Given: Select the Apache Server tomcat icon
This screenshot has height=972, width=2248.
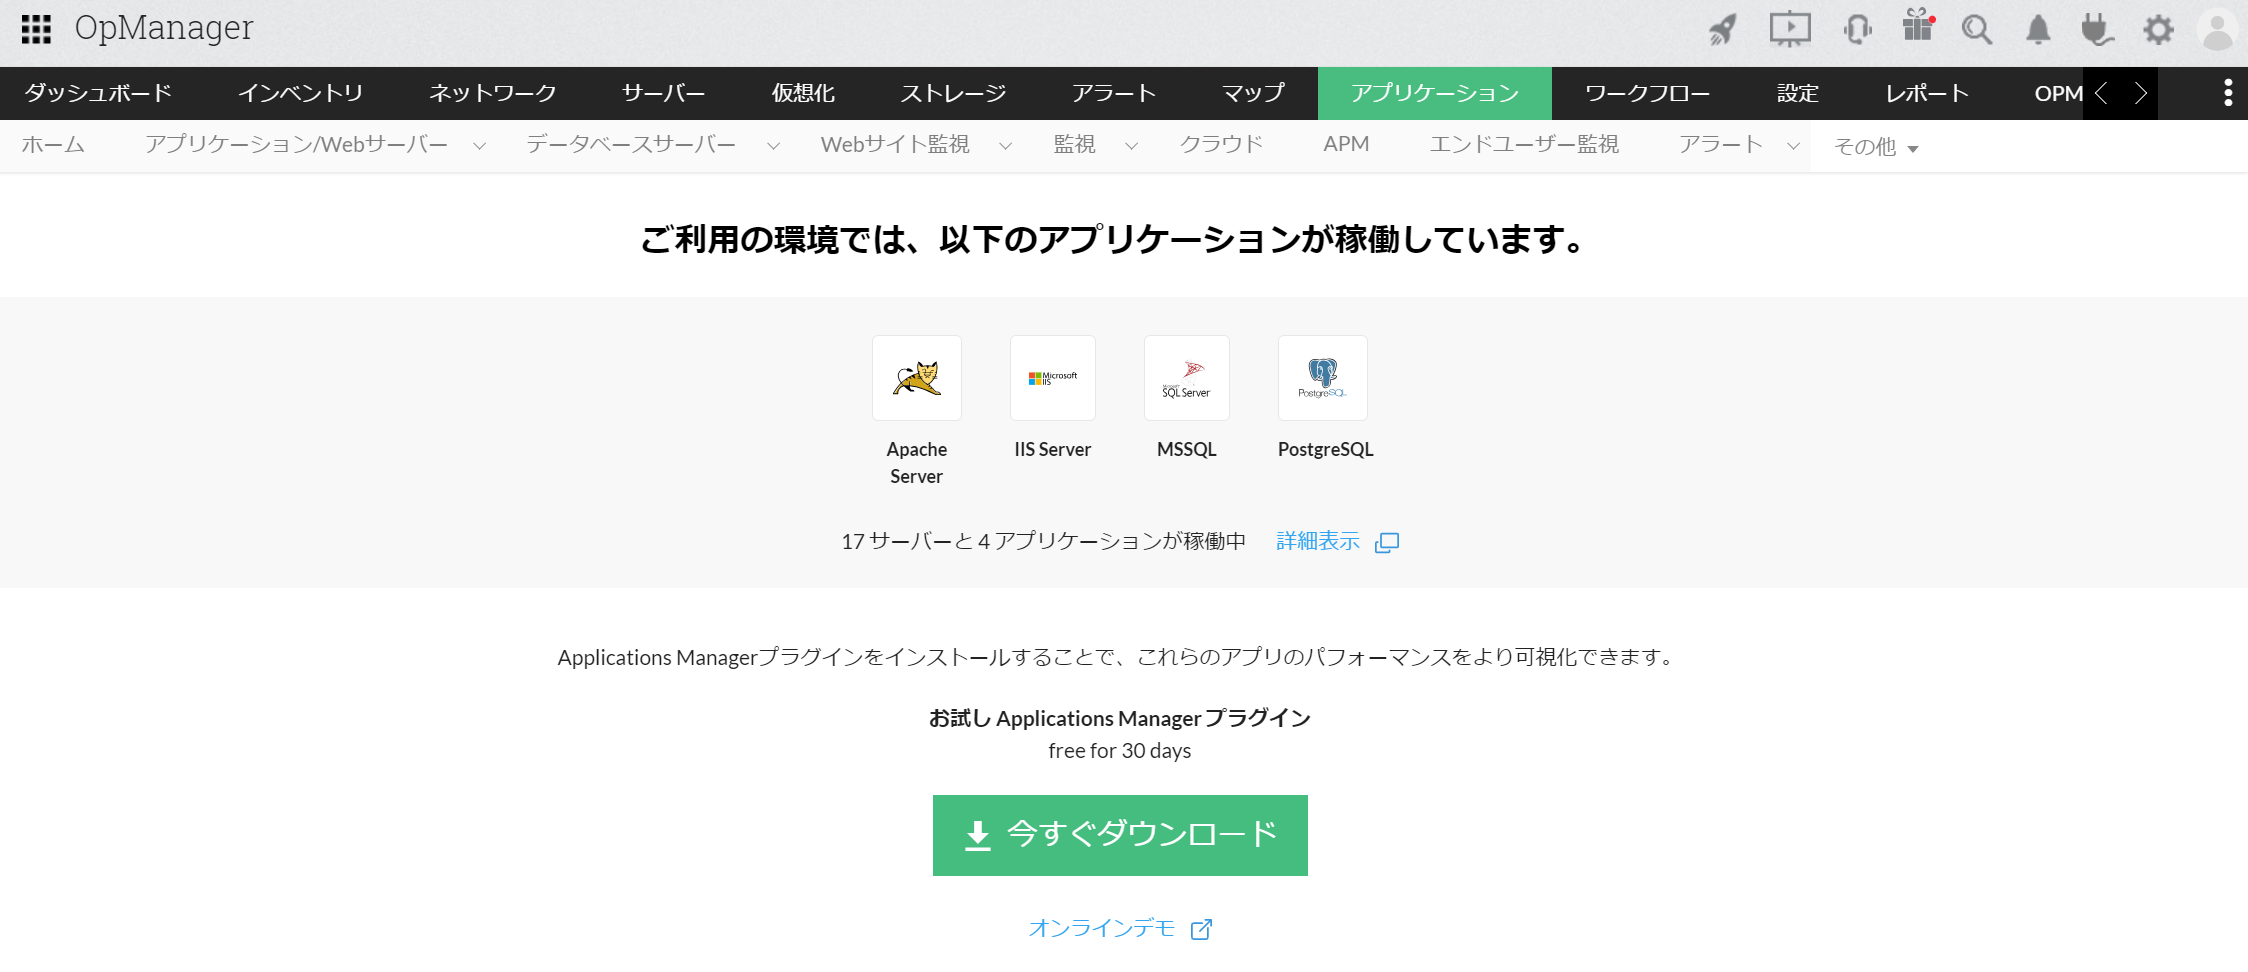Looking at the screenshot, I should pos(917,378).
